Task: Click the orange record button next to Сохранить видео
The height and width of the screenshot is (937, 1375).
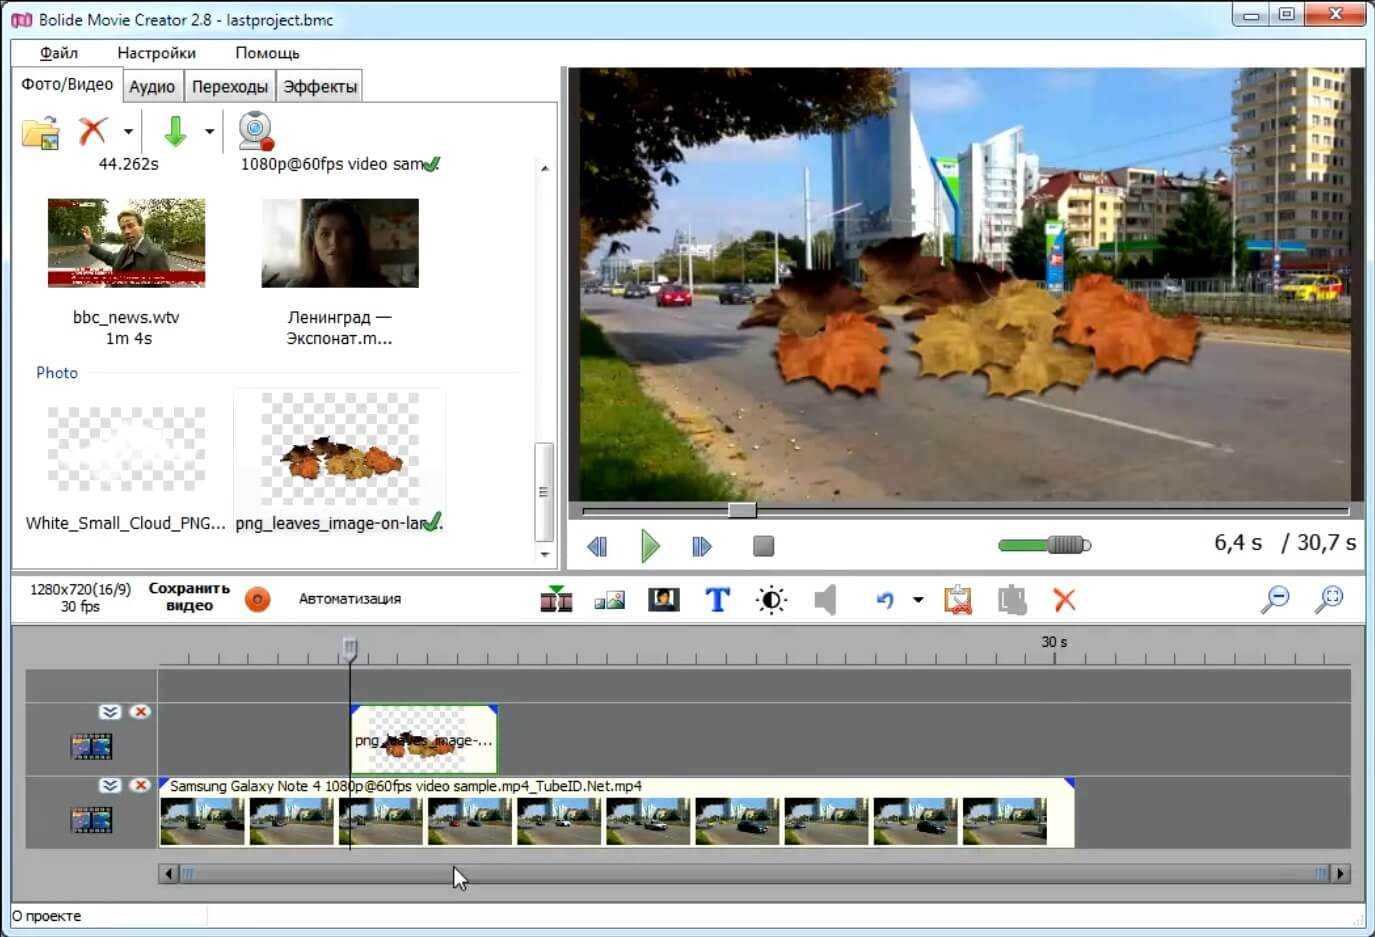Action: coord(258,599)
